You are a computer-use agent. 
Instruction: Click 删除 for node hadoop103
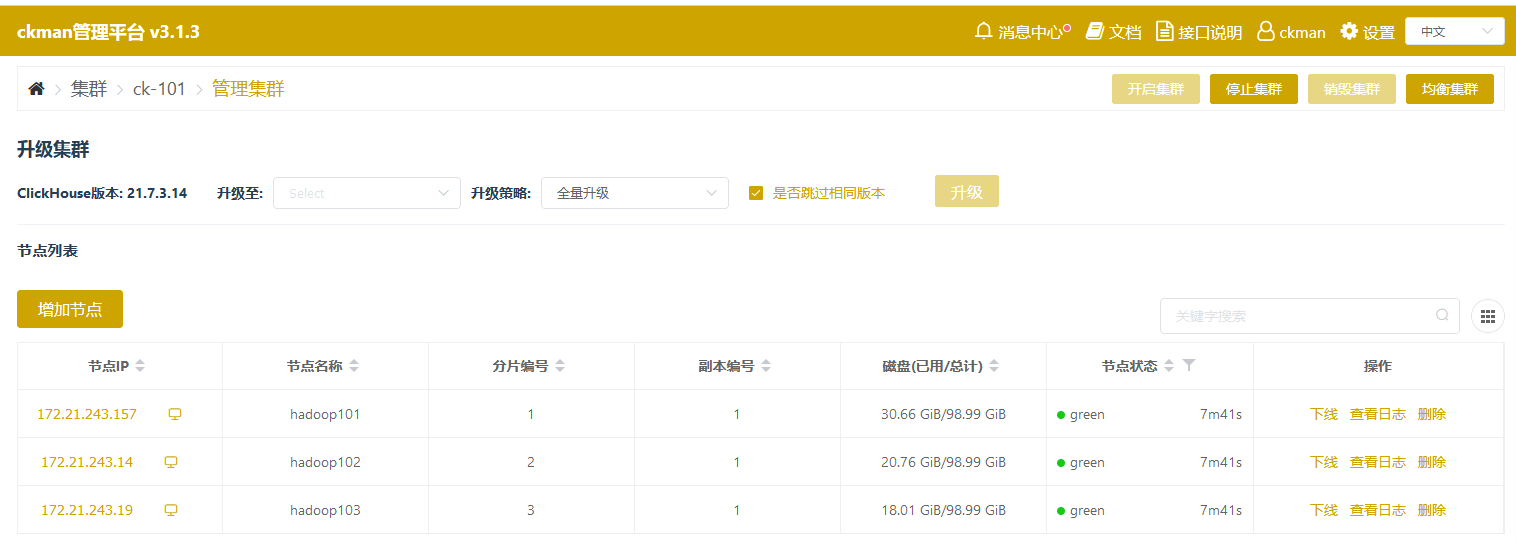pos(1432,510)
